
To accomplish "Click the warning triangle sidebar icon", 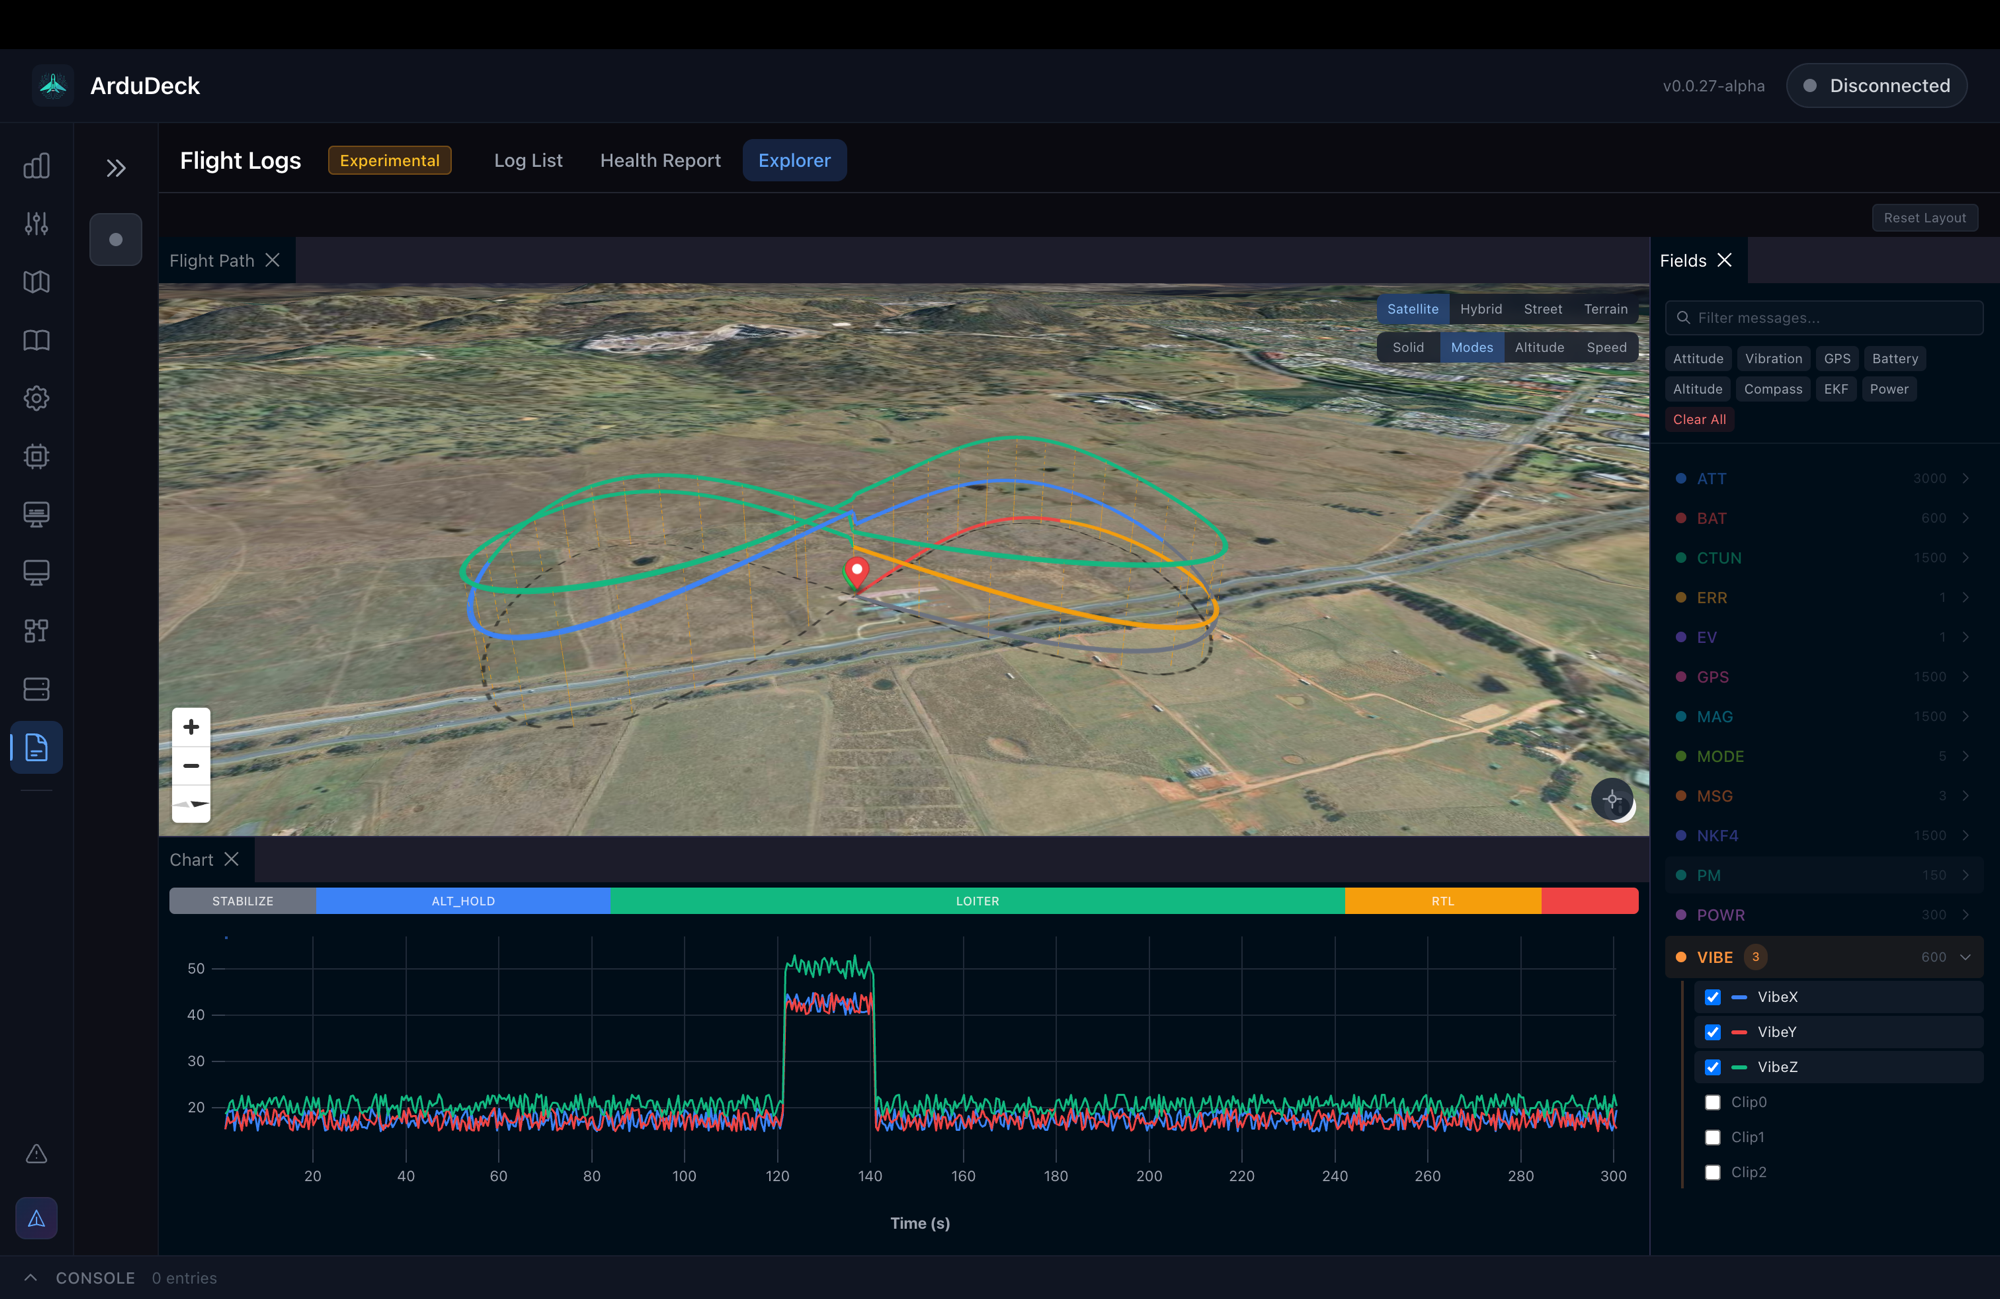I will point(37,1154).
